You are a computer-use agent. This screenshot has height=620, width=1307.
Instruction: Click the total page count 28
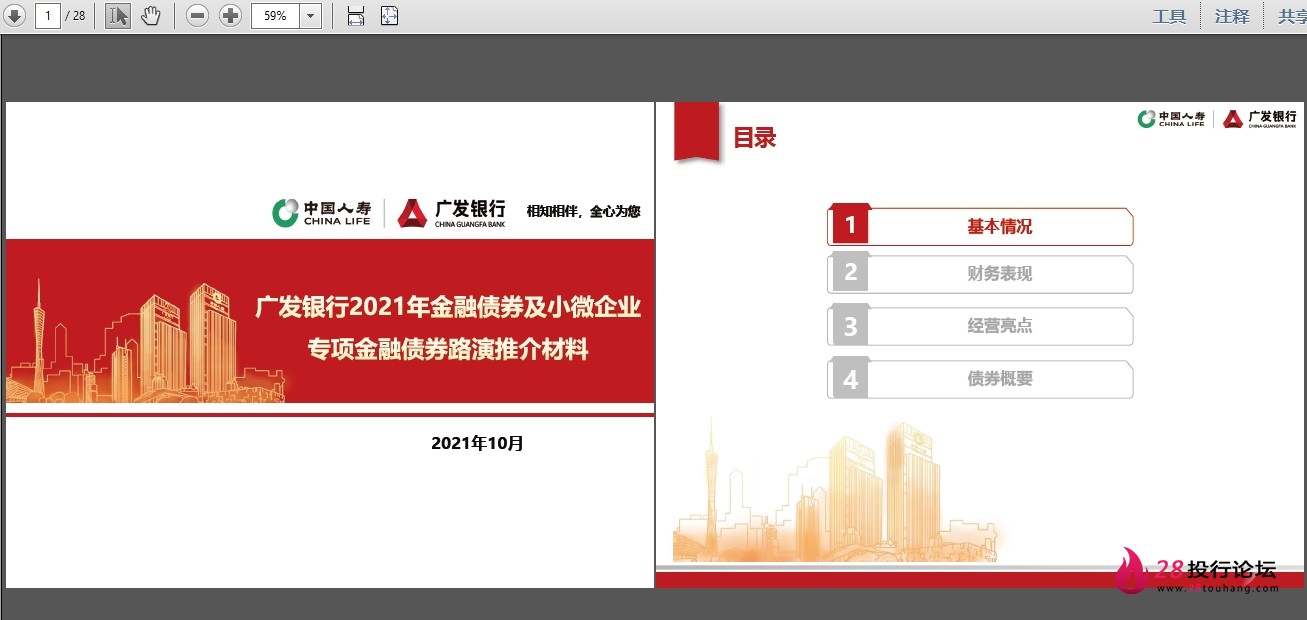pyautogui.click(x=78, y=16)
